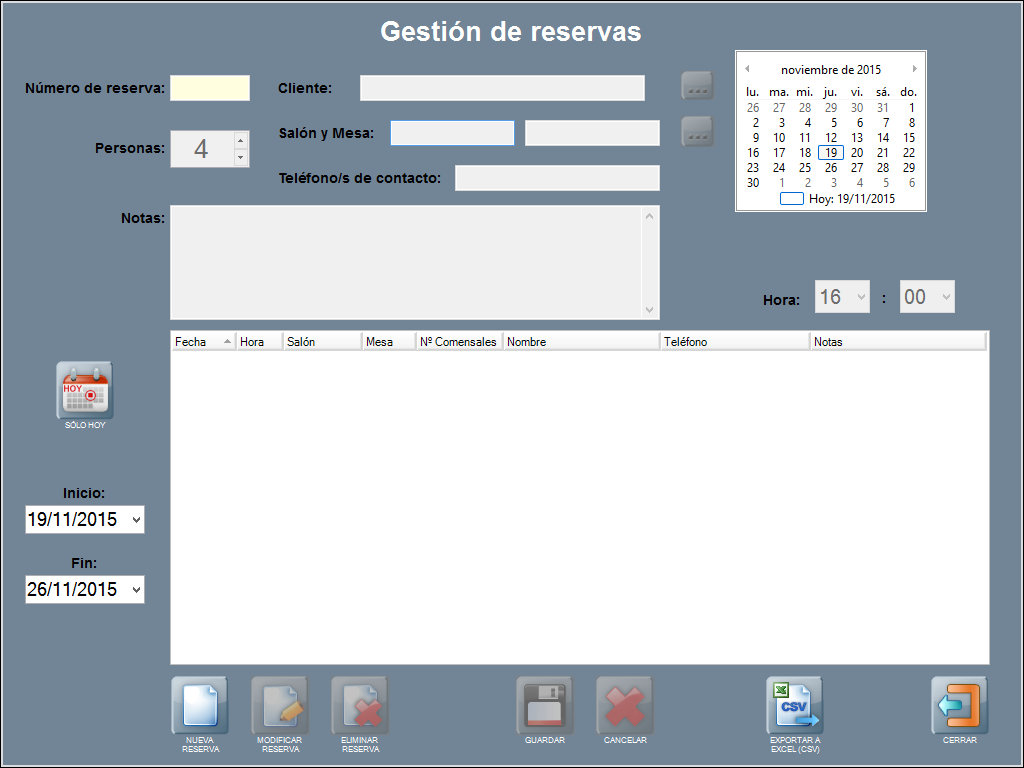This screenshot has height=768, width=1024.
Task: Click the Eliminar Reserva icon
Action: coord(360,705)
